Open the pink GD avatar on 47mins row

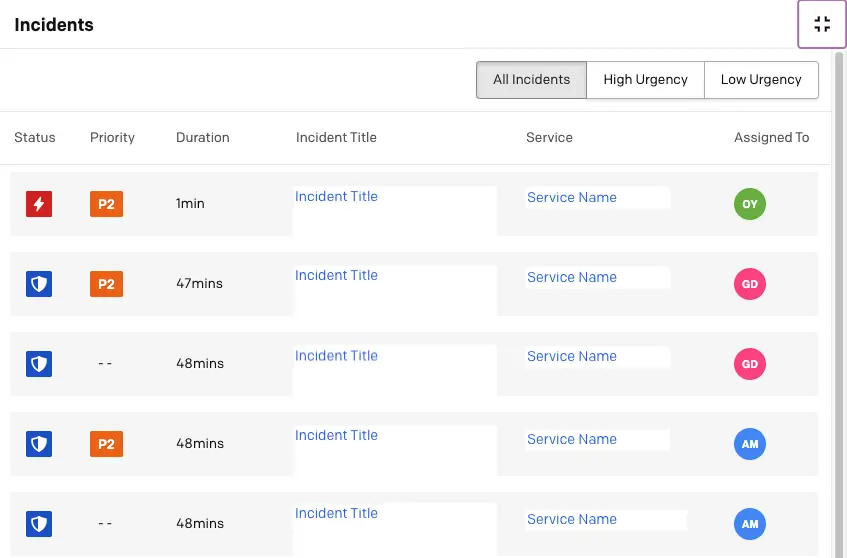pyautogui.click(x=750, y=284)
